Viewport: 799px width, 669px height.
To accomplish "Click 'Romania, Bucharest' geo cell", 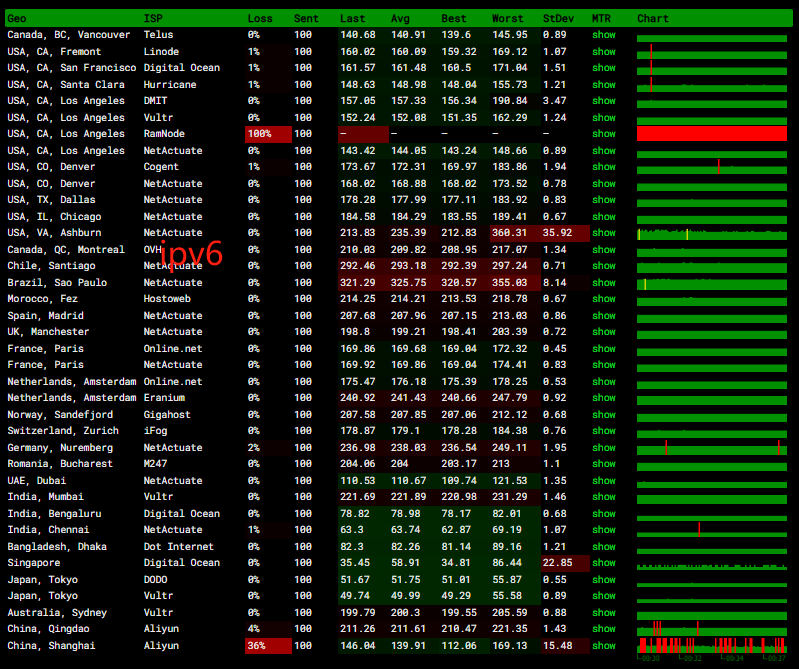I will (60, 464).
